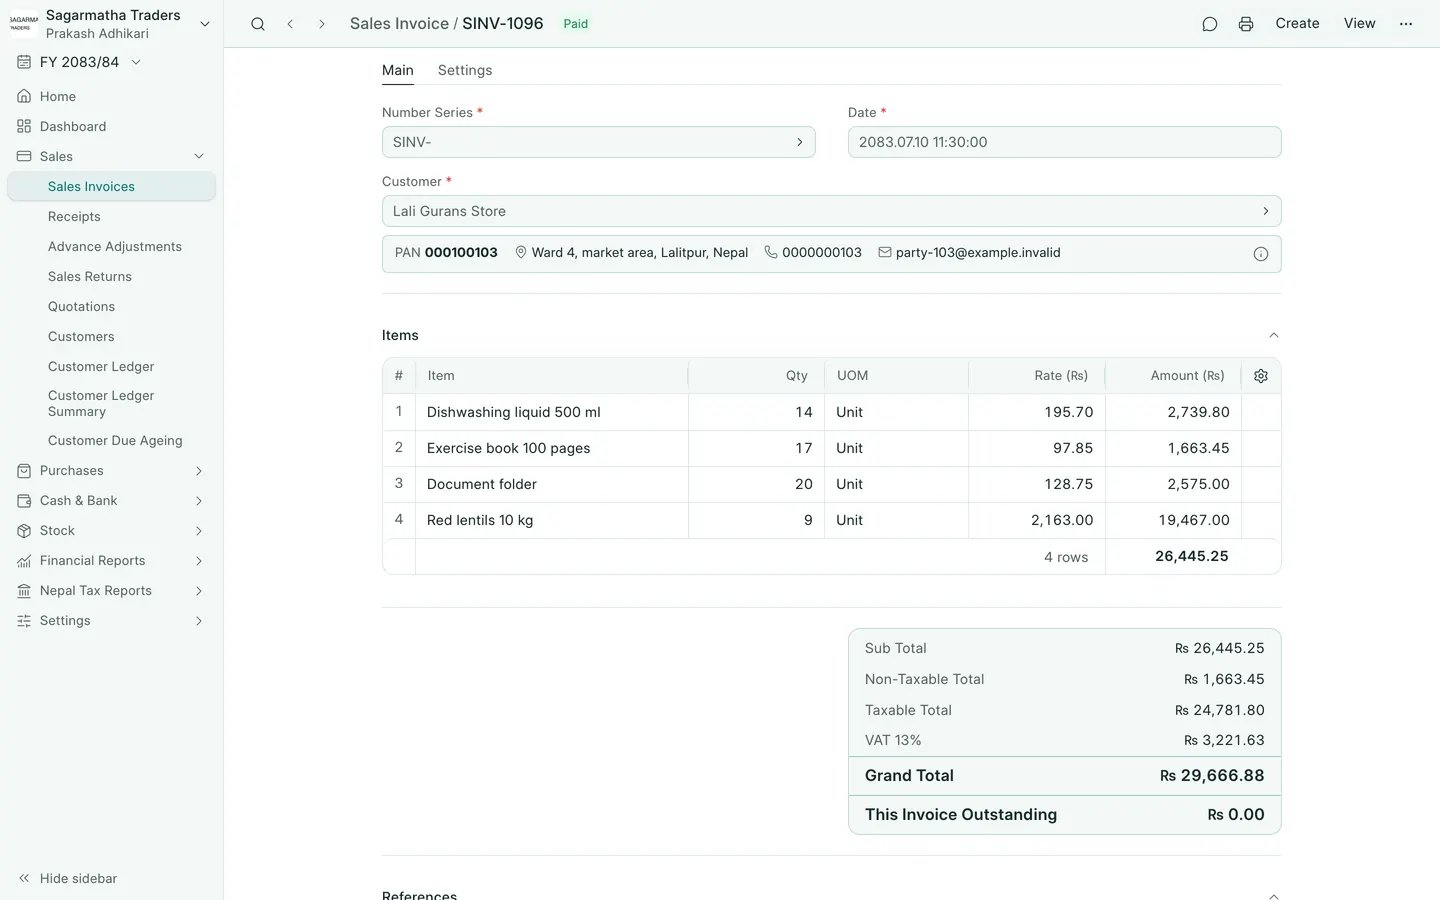
Task: Collapse the Sales sidebar section
Action: [199, 157]
